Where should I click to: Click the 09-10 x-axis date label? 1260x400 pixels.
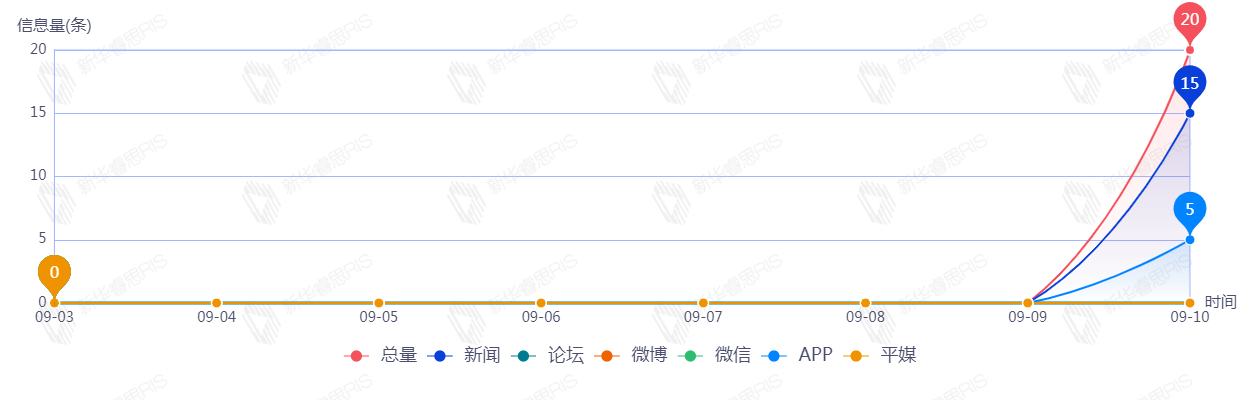coord(1190,318)
